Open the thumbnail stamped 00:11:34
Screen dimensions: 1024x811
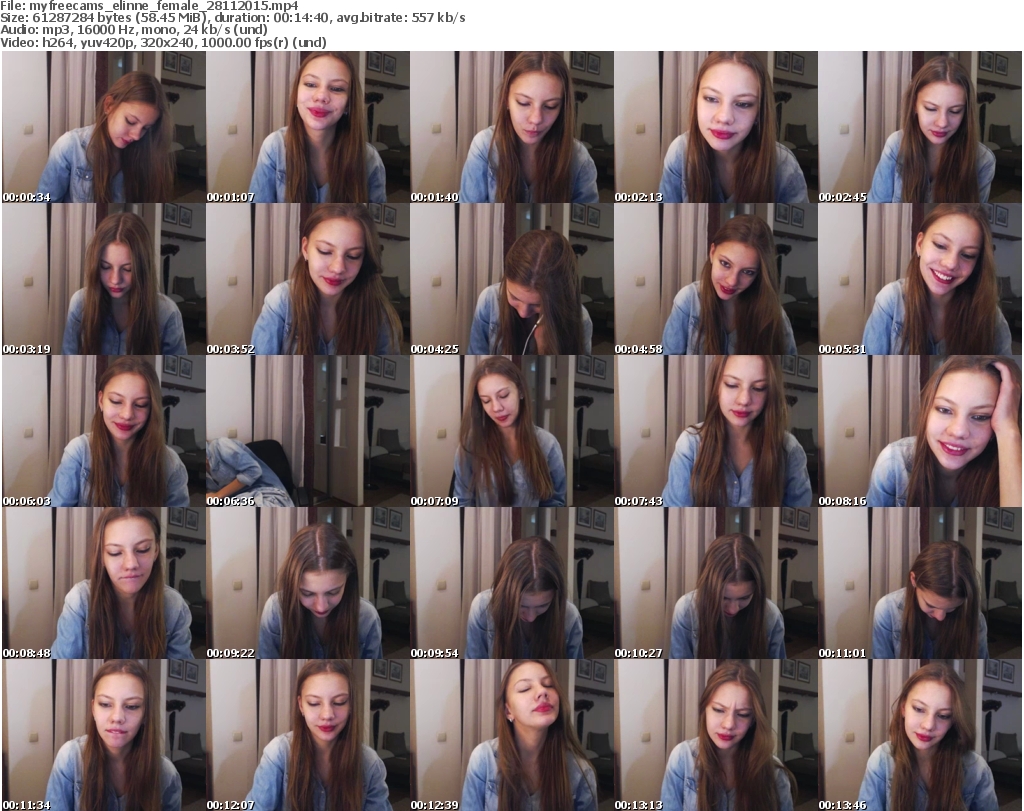(x=104, y=735)
